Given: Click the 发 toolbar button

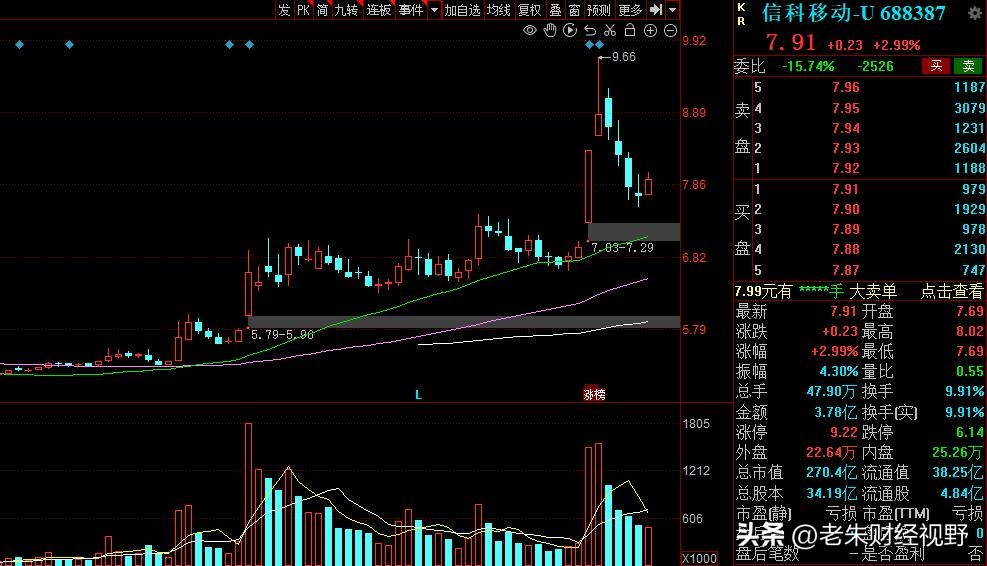Looking at the screenshot, I should click(x=285, y=10).
